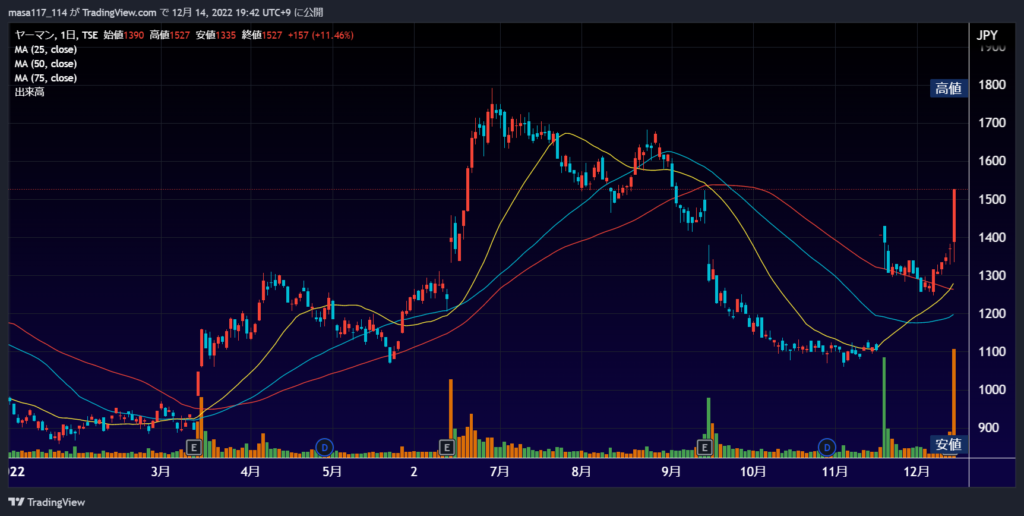The height and width of the screenshot is (516, 1024).
Task: Click the earnings E marker before 4月
Action: 193,447
